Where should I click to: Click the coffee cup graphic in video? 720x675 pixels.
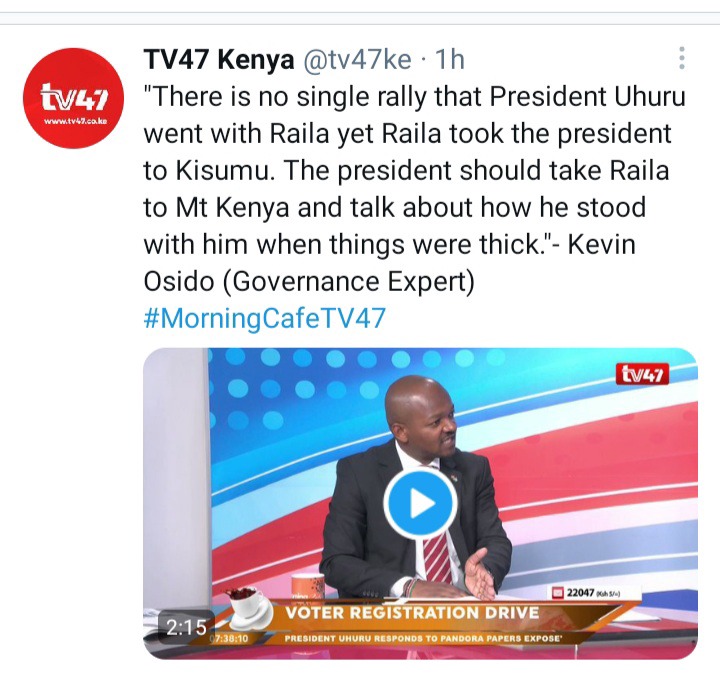coord(250,608)
